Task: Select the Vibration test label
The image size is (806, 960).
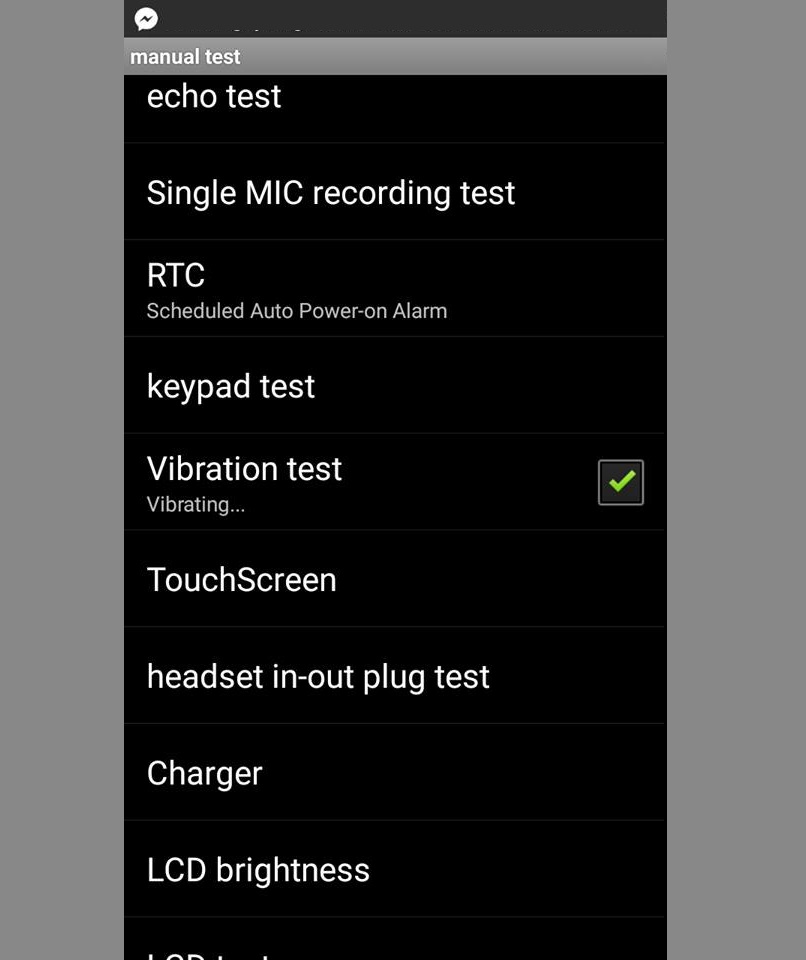Action: click(244, 469)
